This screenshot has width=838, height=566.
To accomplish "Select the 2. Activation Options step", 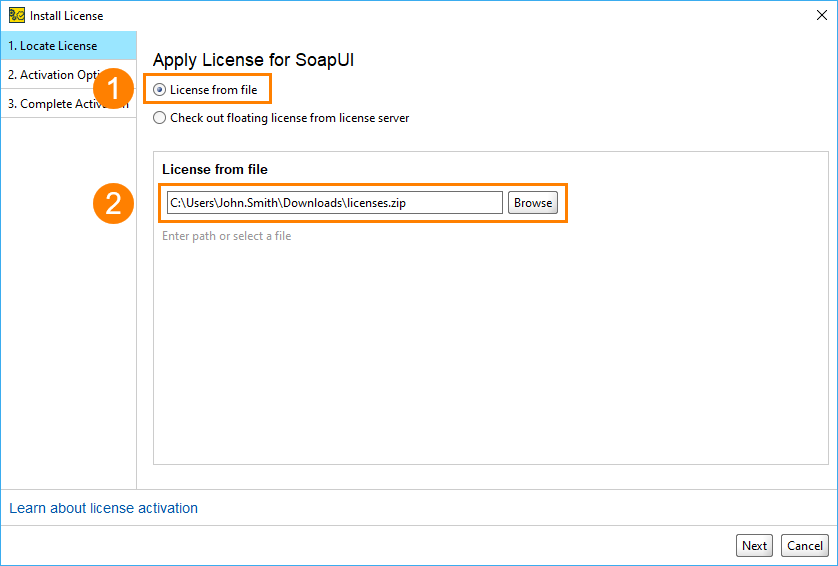I will click(x=68, y=74).
